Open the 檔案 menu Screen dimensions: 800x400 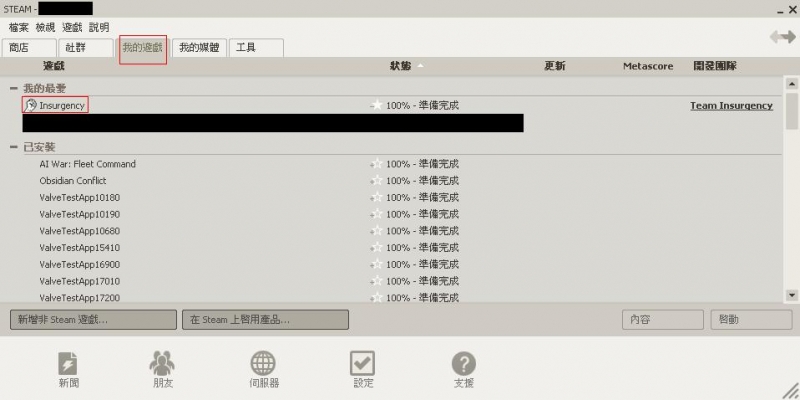point(19,28)
